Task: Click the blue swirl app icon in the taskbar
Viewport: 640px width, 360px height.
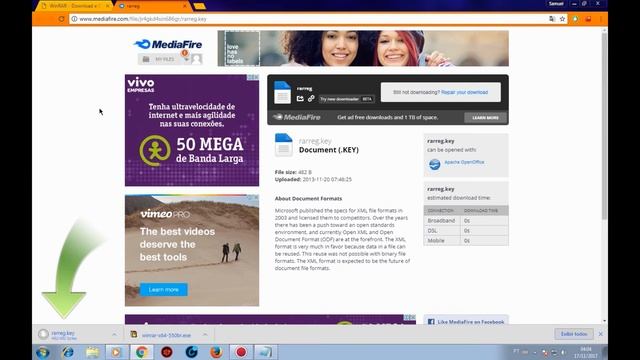Action: point(191,352)
